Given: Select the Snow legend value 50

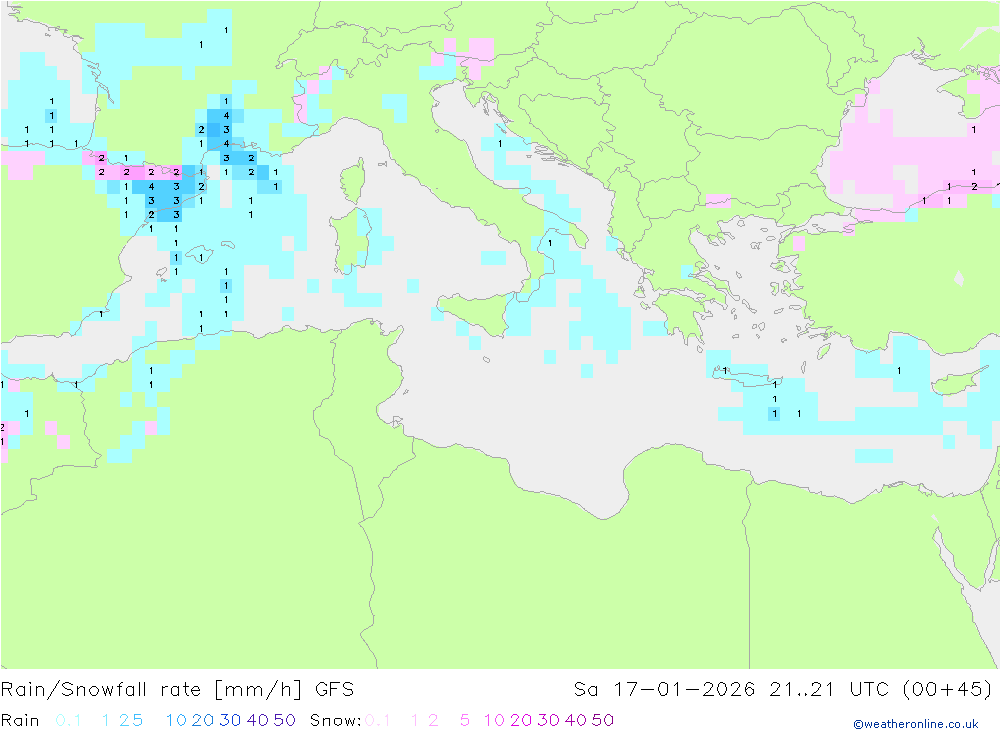Looking at the screenshot, I should (603, 720).
